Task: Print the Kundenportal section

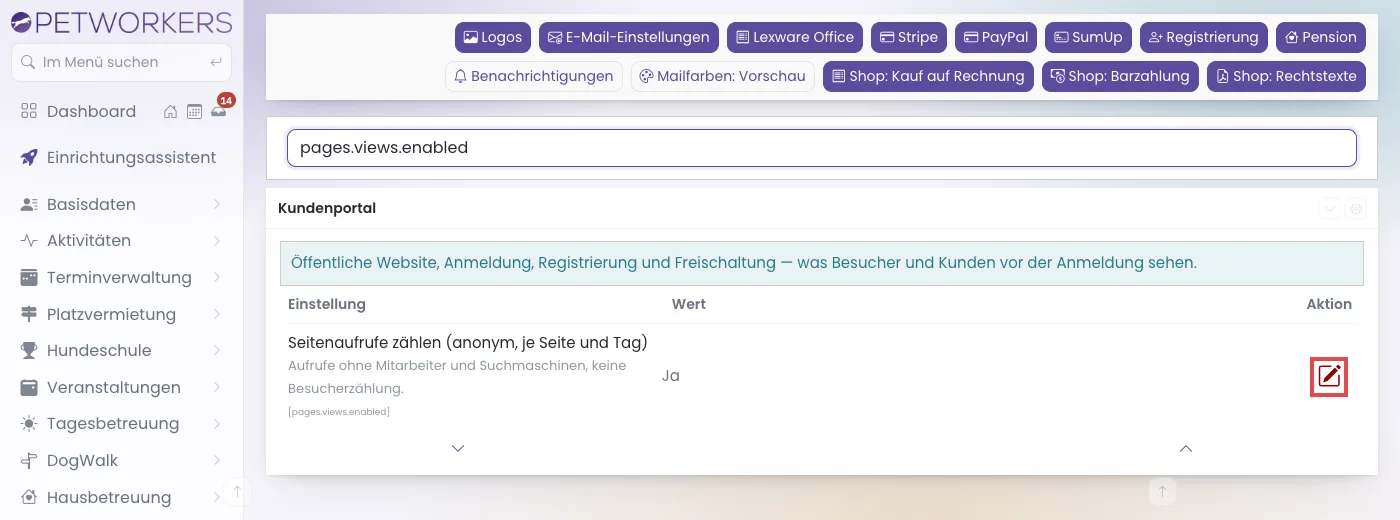Action: [x=1356, y=209]
